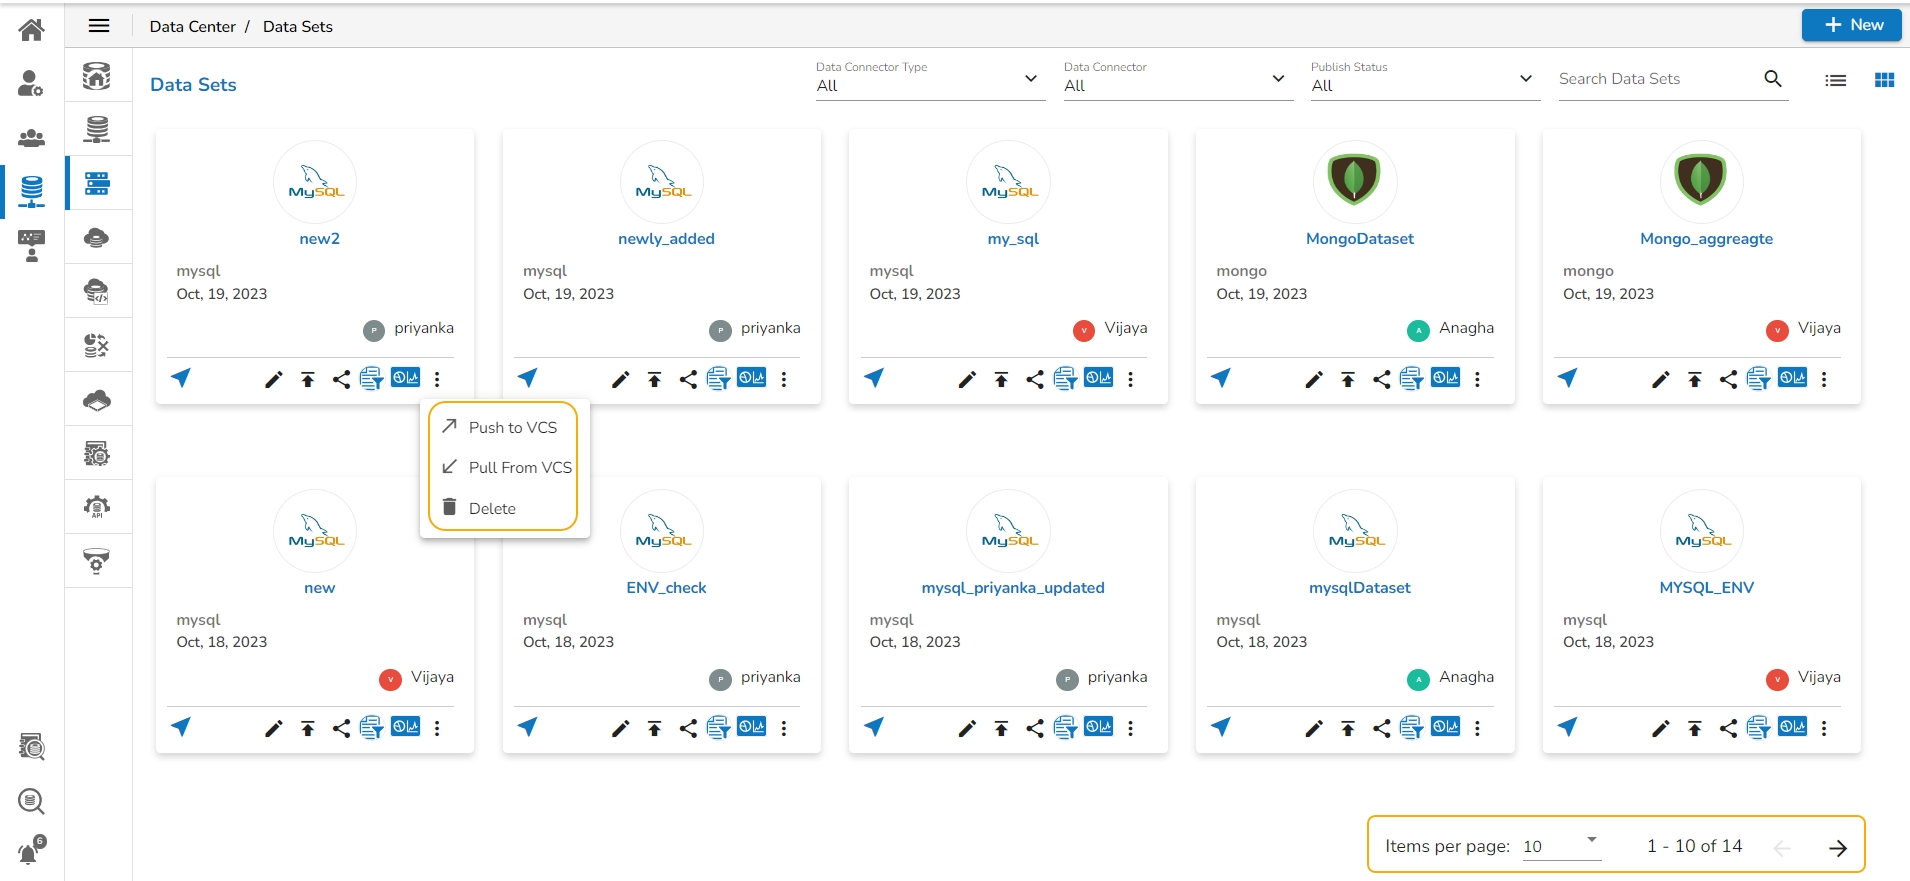
Task: Click the home icon in left sidebar
Action: point(31,30)
